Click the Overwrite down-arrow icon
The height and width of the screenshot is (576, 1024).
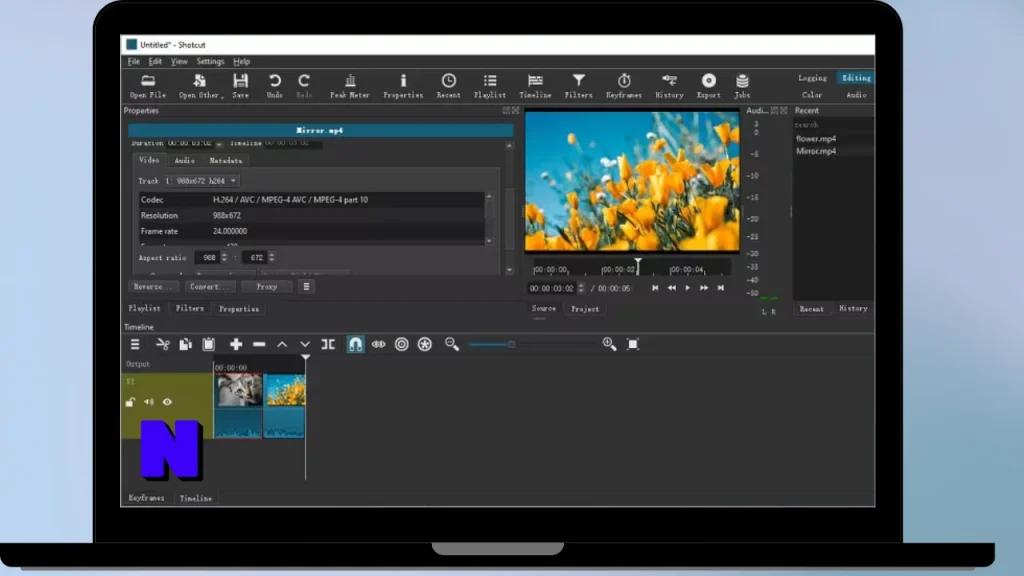(x=305, y=344)
